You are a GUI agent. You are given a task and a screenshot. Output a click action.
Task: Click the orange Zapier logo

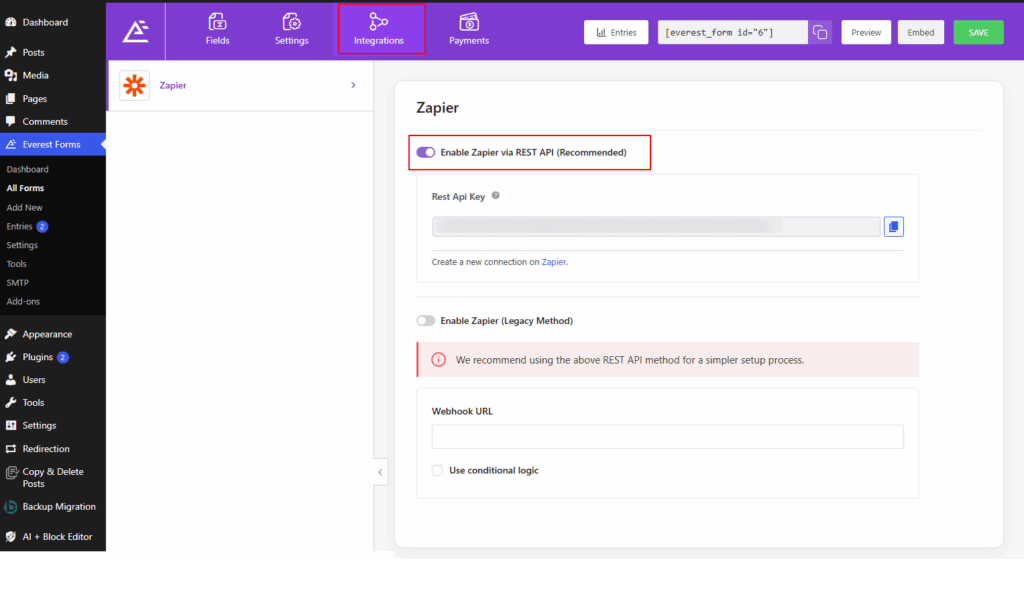pyautogui.click(x=133, y=85)
